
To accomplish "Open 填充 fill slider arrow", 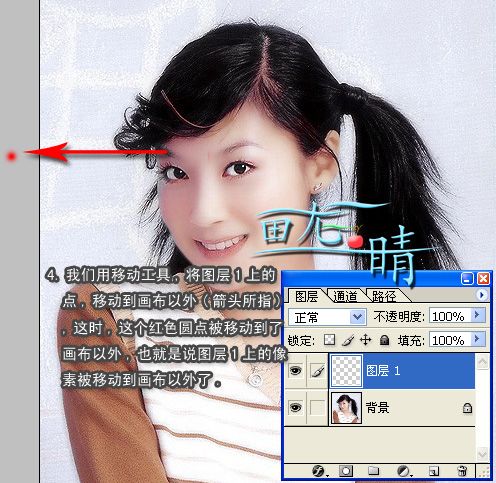I will coord(477,339).
